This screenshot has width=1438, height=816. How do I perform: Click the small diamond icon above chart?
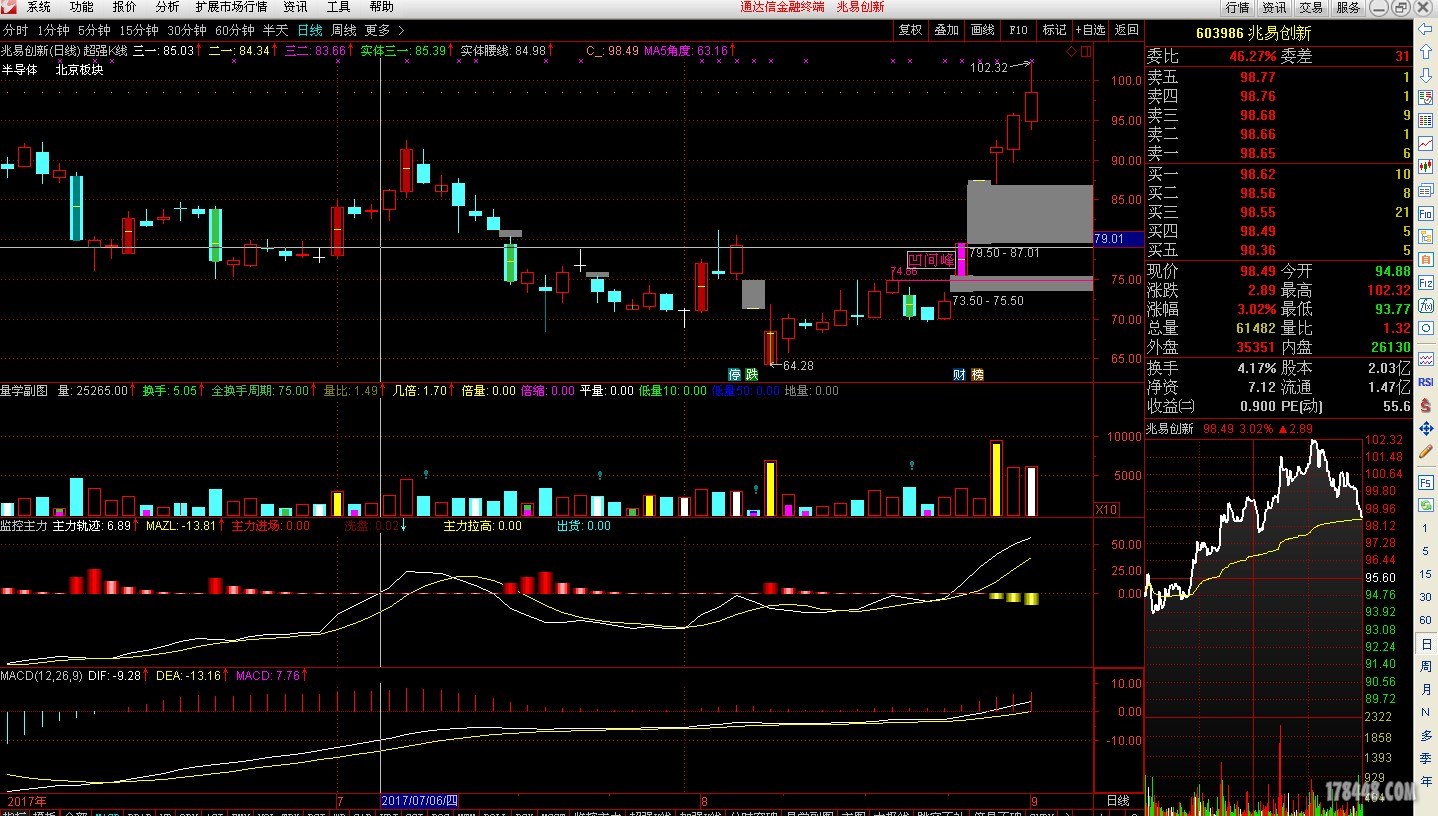[1071, 50]
